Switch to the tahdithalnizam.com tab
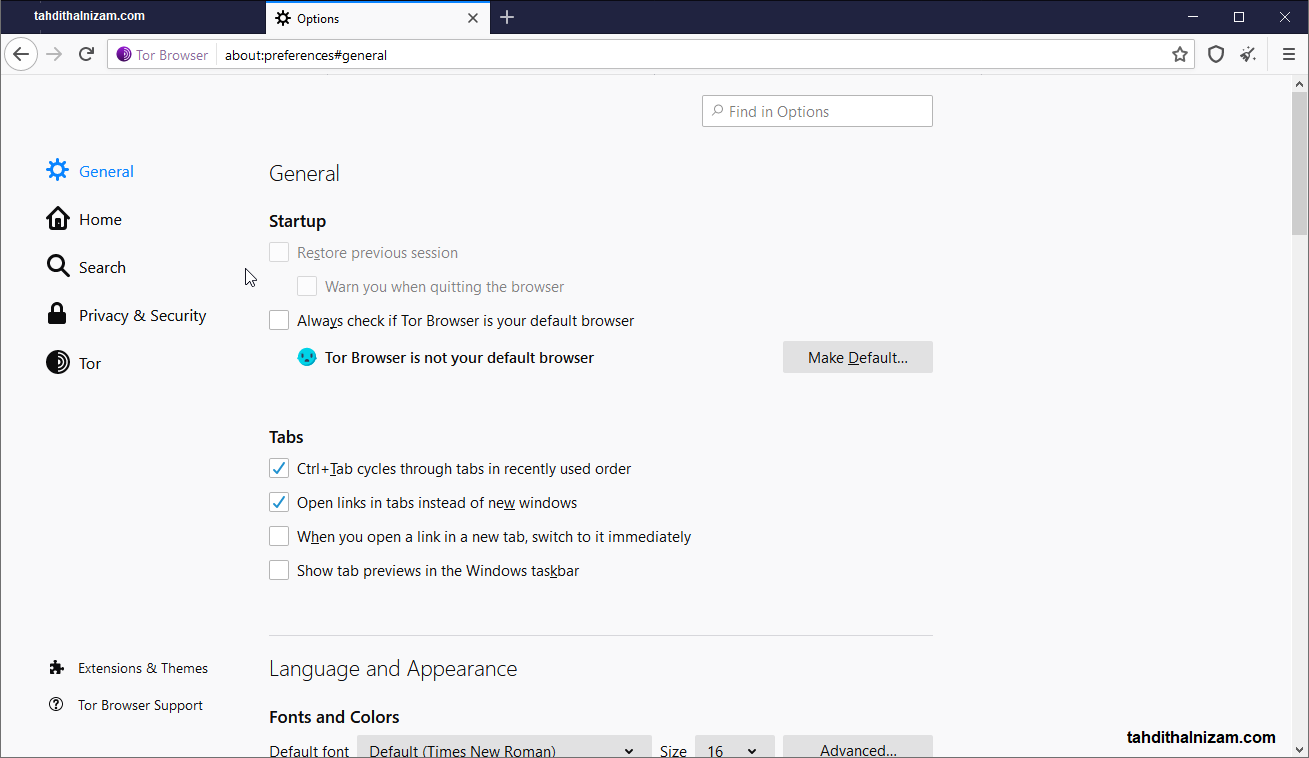Viewport: 1309px width, 758px height. 133,16
